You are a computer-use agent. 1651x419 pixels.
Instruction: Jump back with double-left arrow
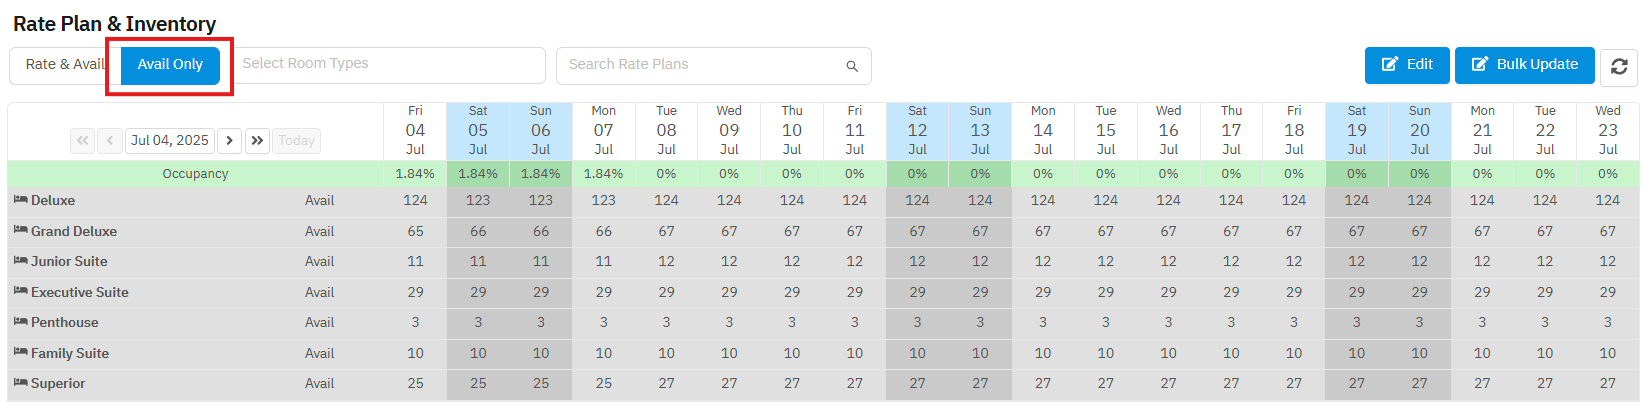point(82,141)
